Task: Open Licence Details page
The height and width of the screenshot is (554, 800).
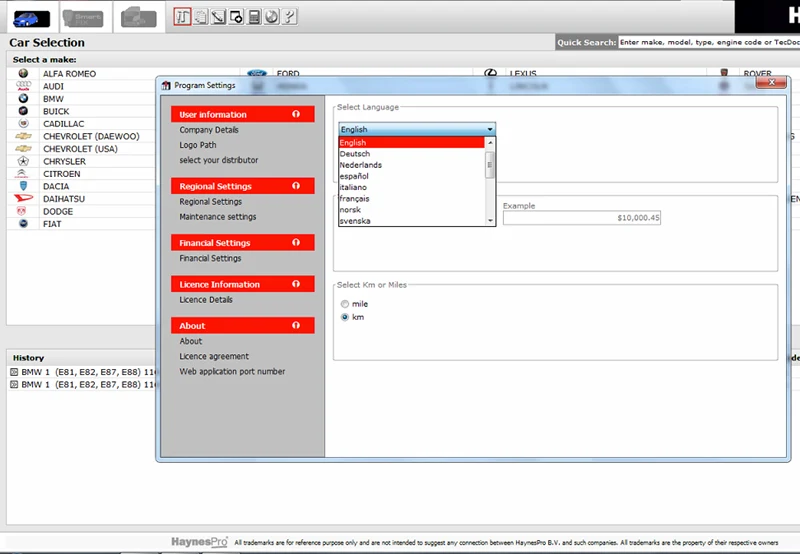Action: 206,300
